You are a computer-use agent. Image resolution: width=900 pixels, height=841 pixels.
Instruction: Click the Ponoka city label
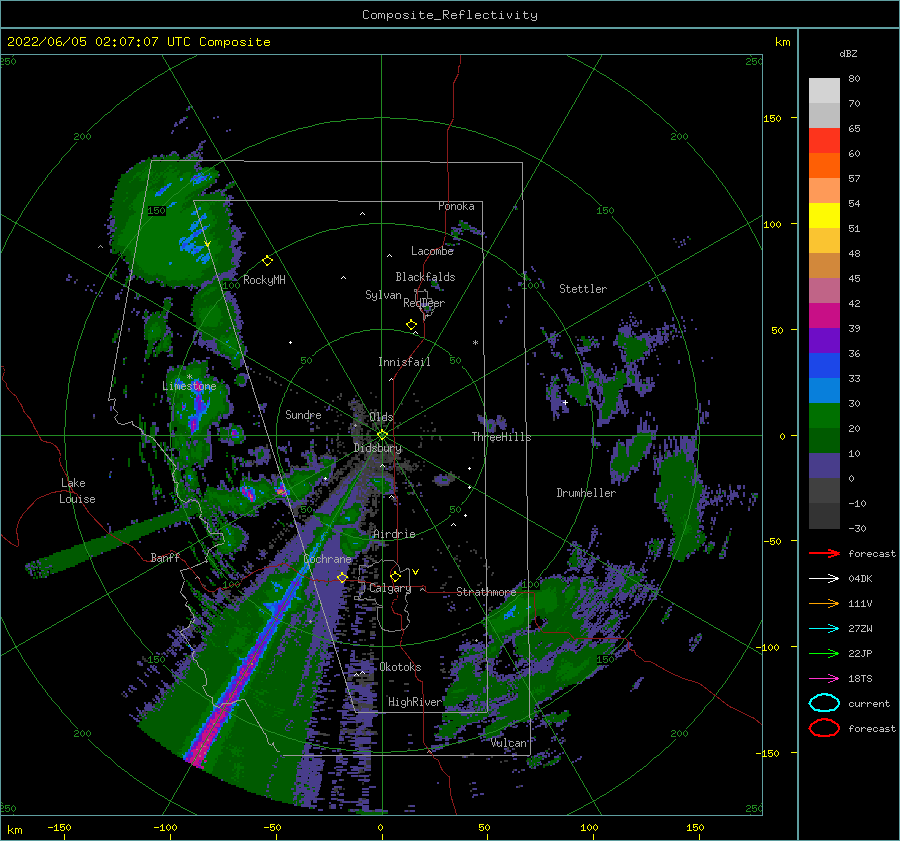tap(456, 206)
